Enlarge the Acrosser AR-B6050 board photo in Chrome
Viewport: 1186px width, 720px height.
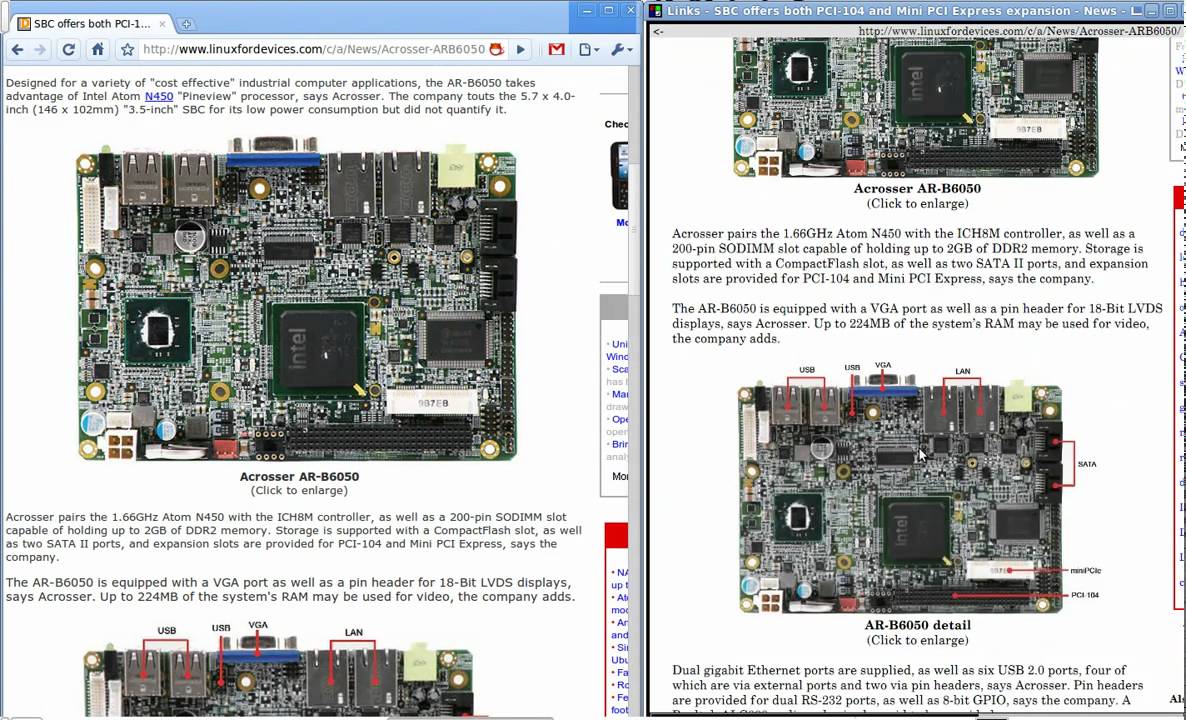(x=298, y=299)
